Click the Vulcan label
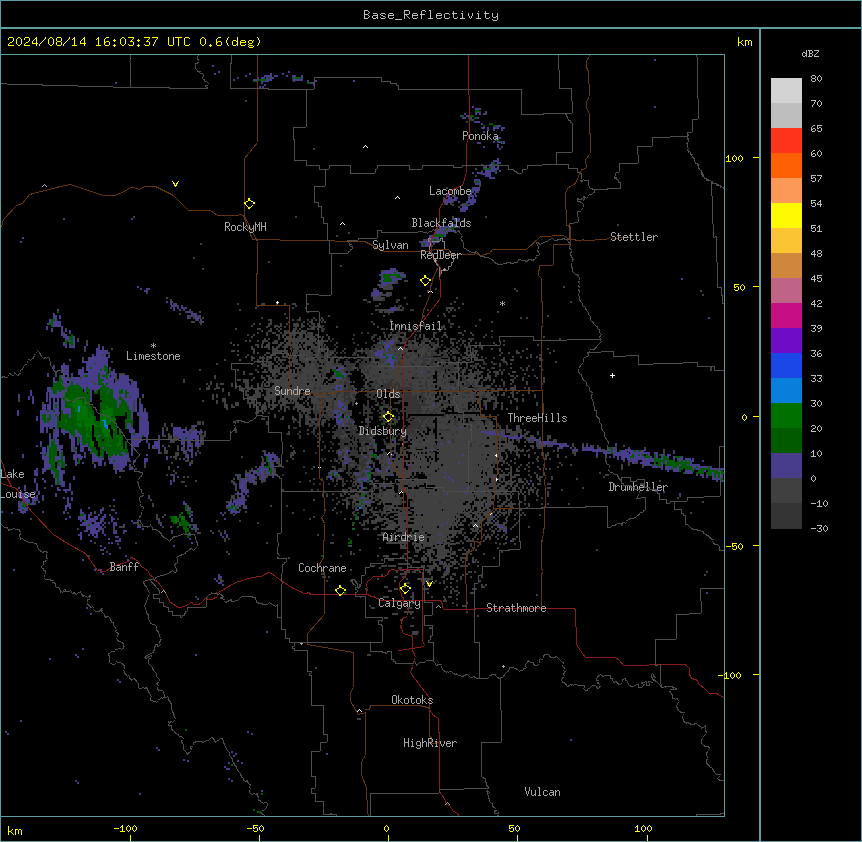This screenshot has width=862, height=842. [542, 792]
